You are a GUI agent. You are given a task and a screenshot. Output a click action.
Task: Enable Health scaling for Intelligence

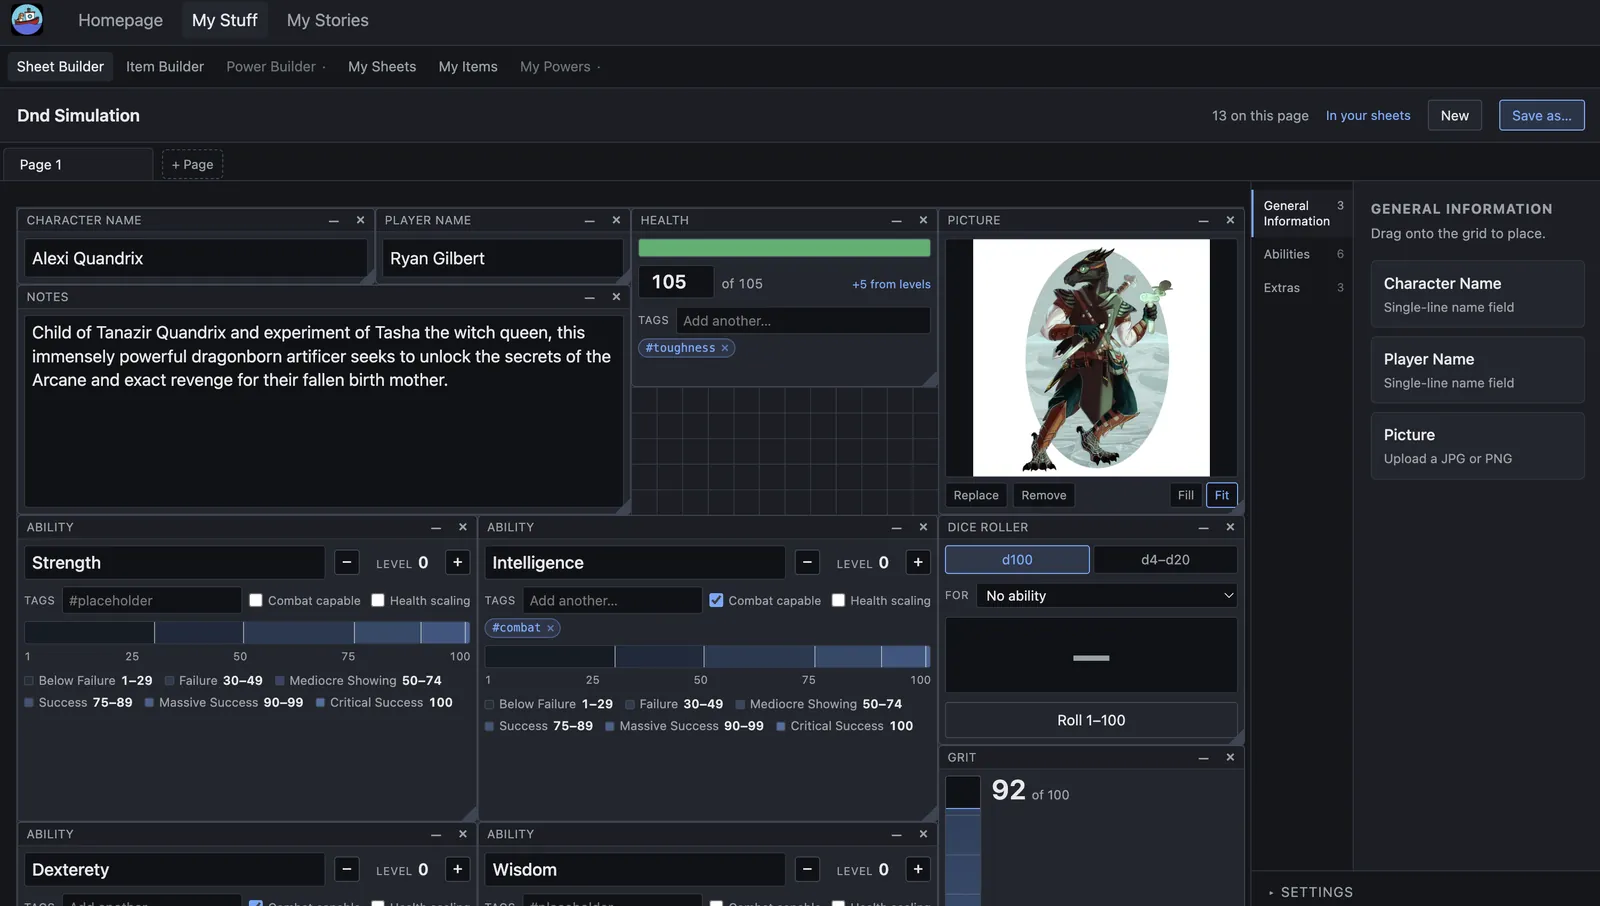[838, 600]
